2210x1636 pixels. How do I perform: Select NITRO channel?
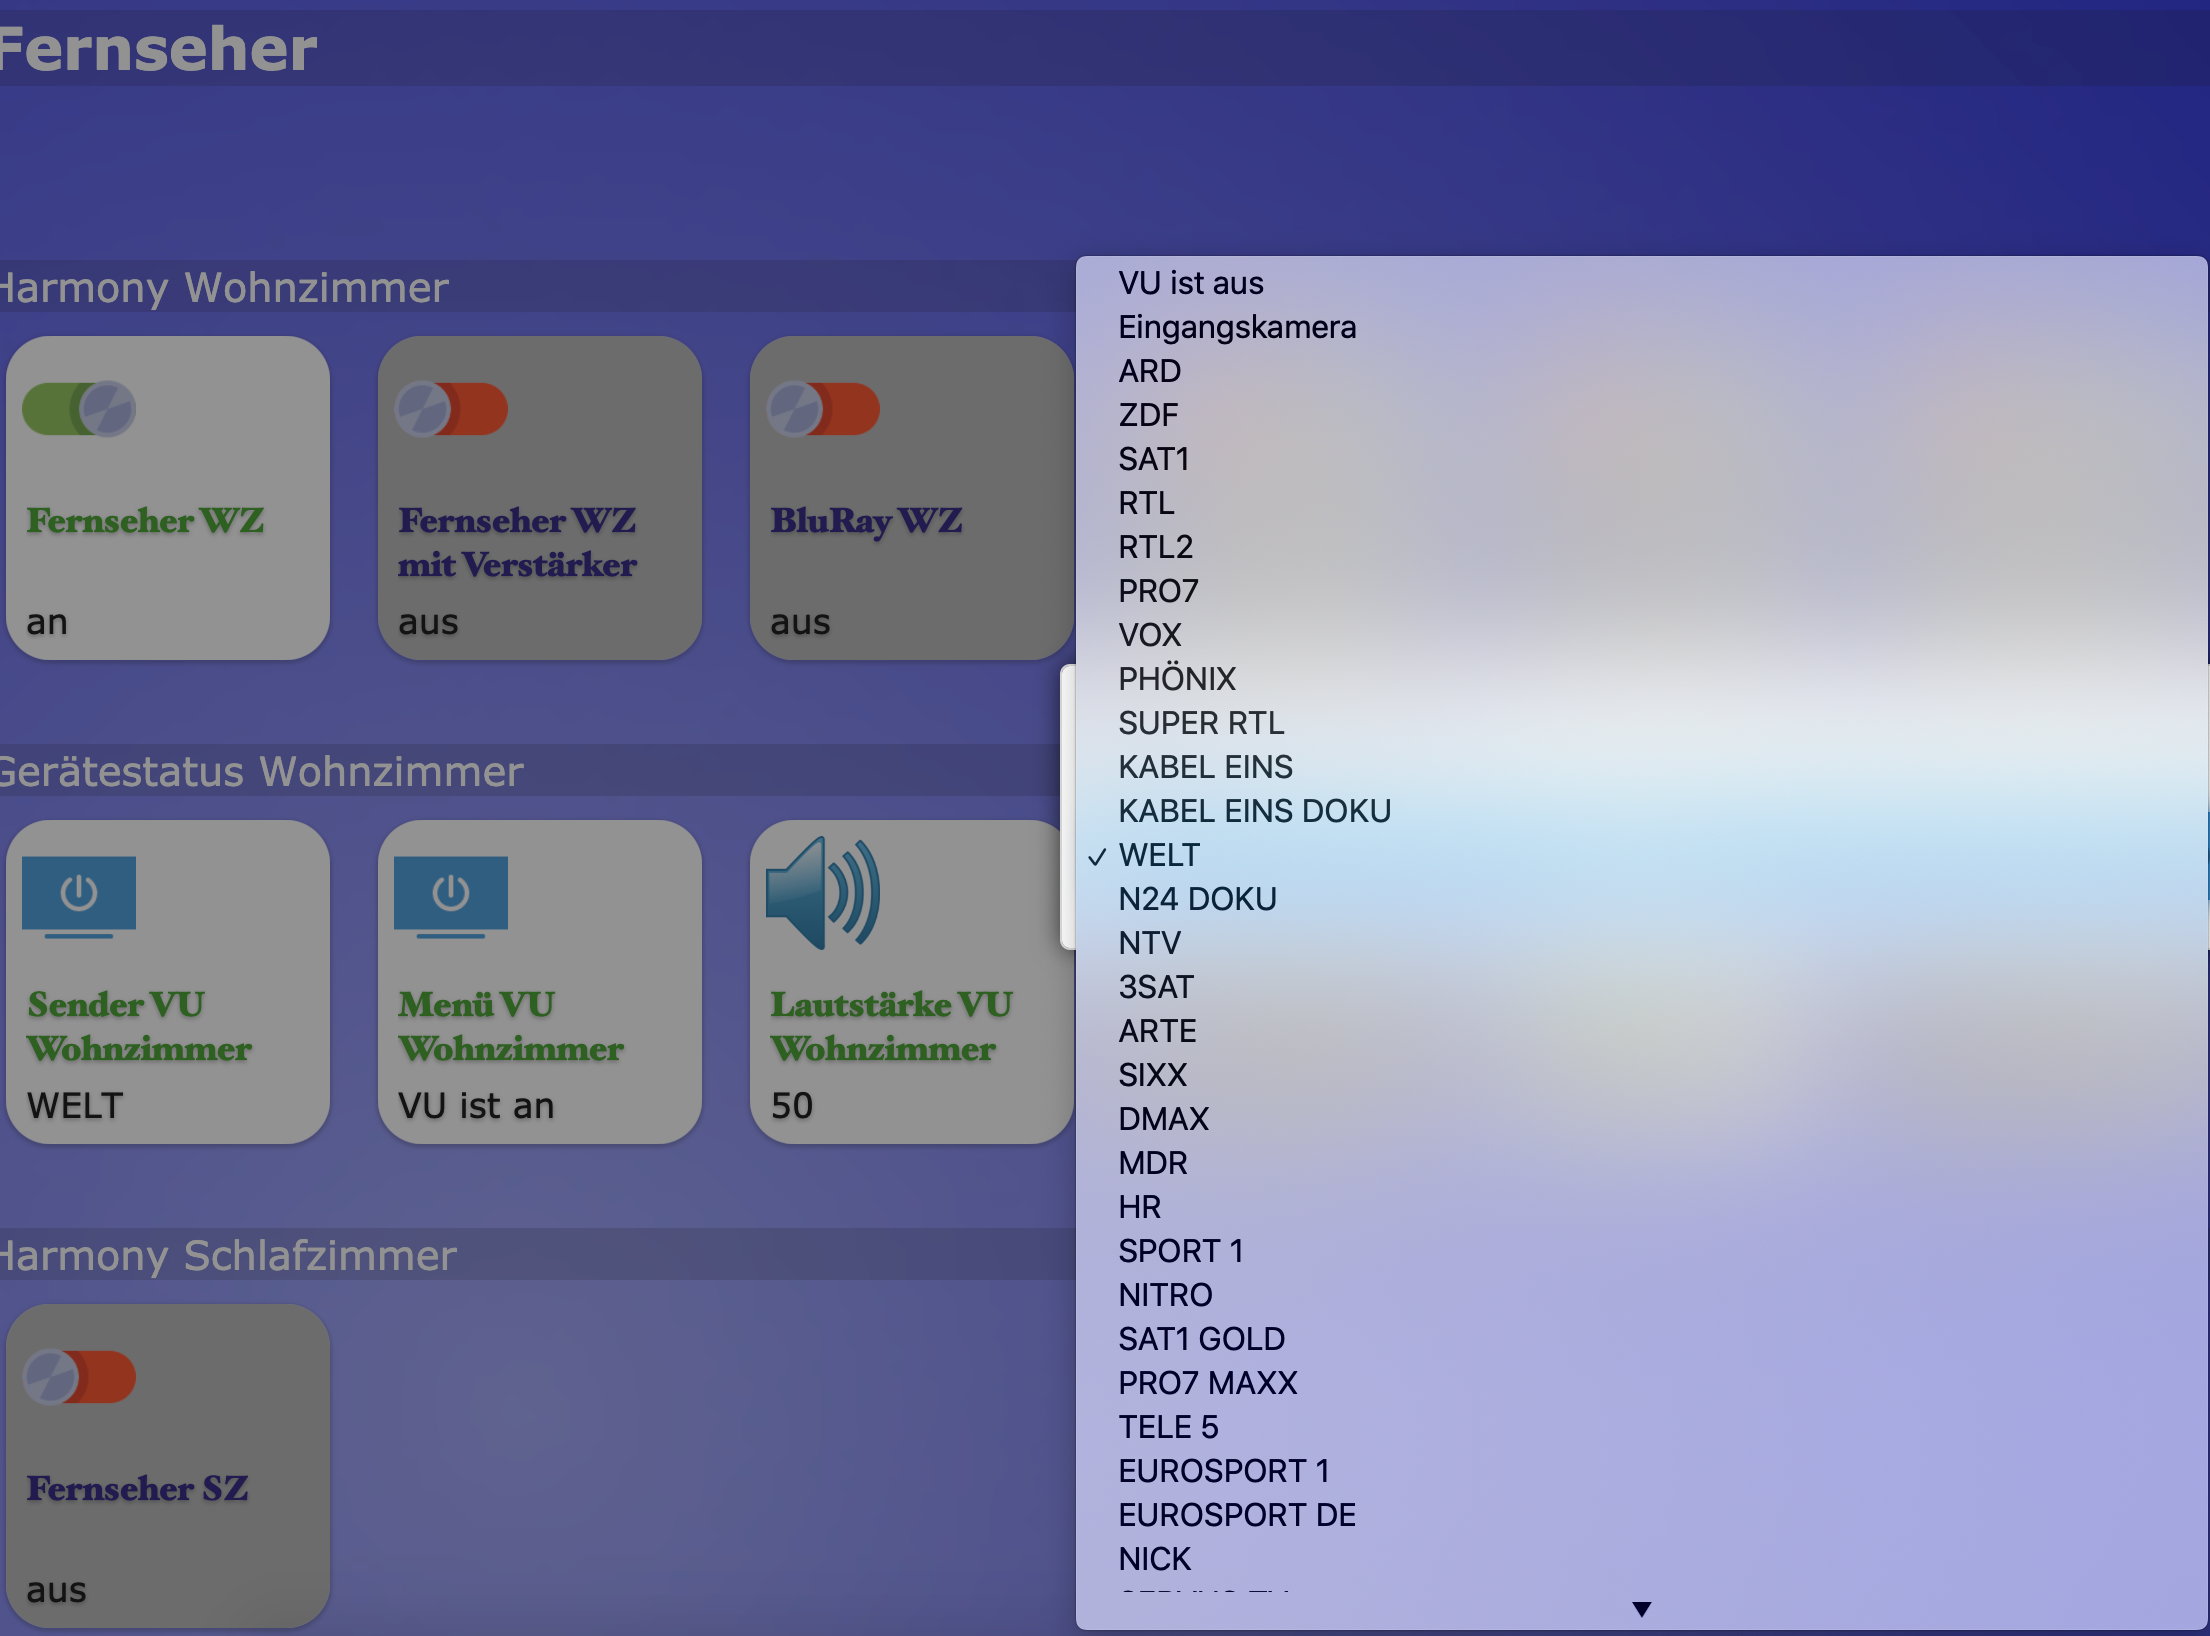(1641, 1295)
